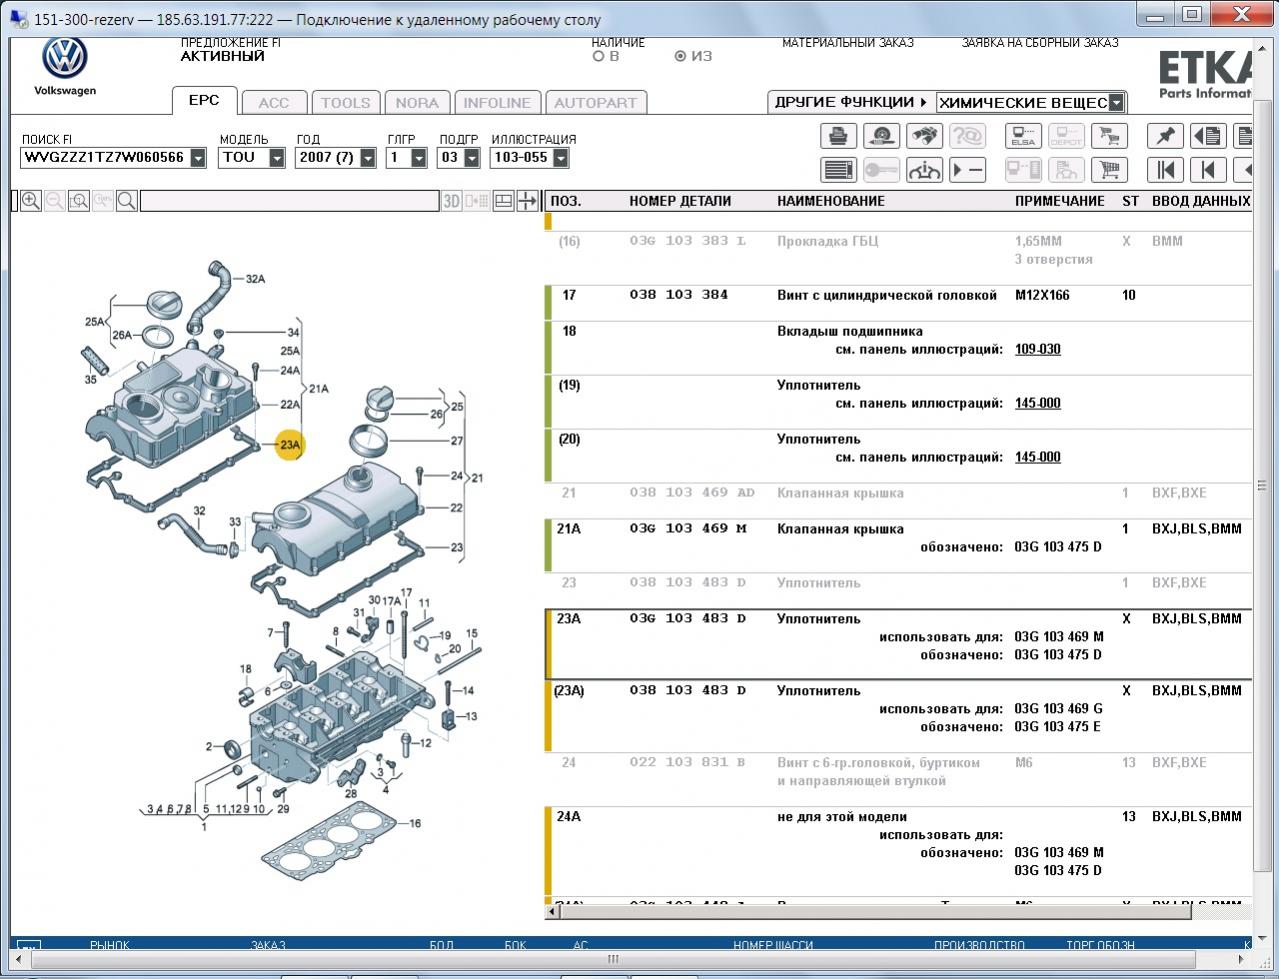Open the ПОИСК FI VIN dropdown

(x=198, y=158)
